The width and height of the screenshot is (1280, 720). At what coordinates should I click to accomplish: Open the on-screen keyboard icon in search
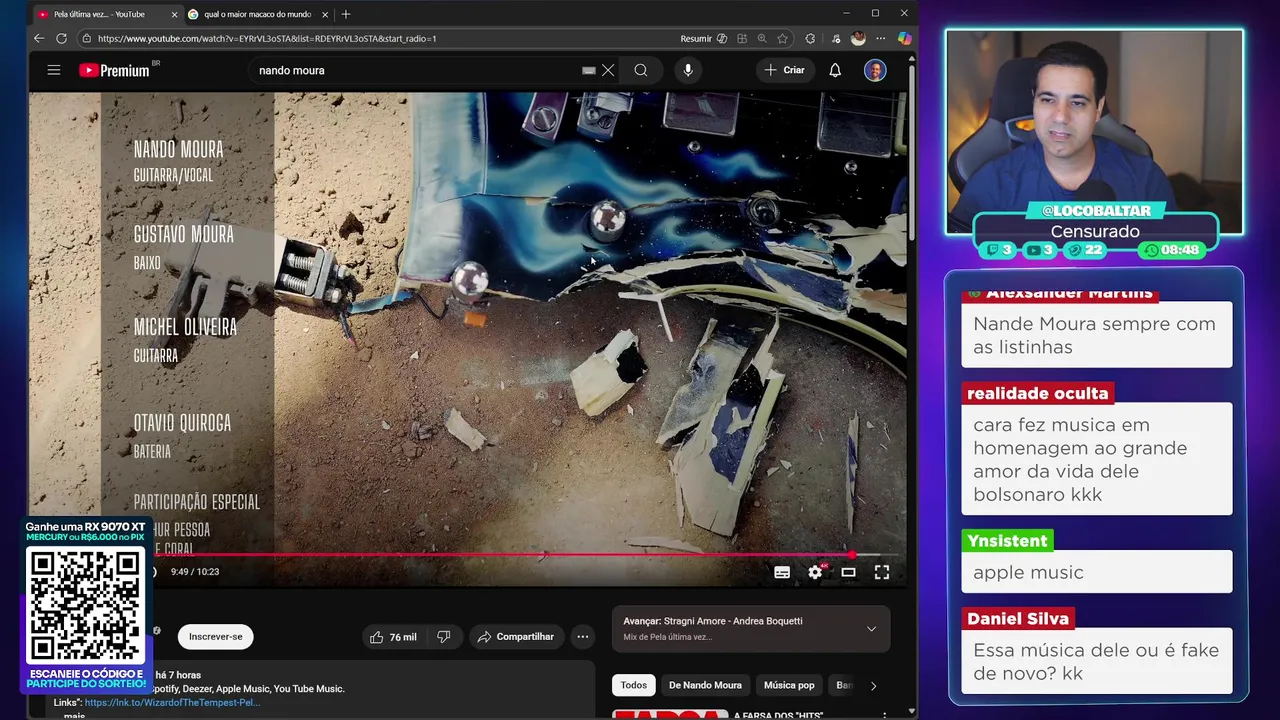pos(589,70)
